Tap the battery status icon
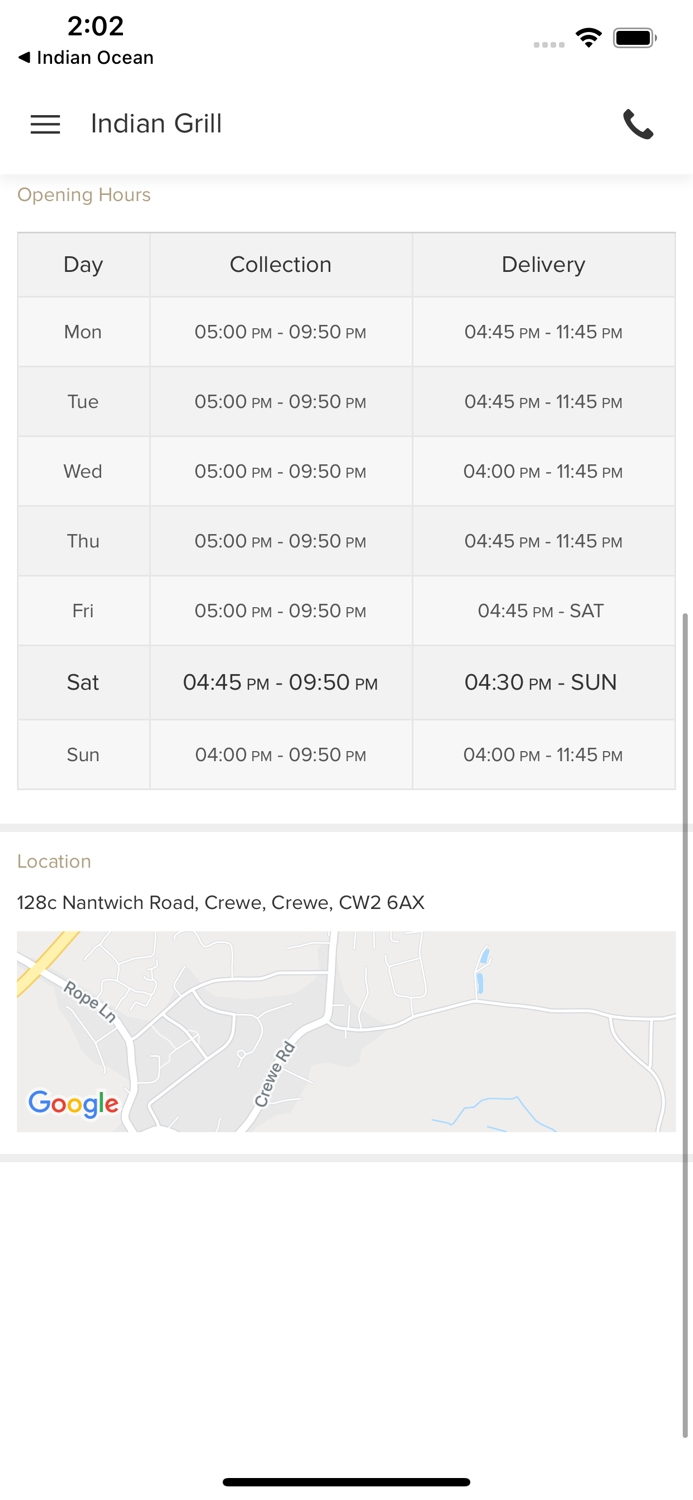Screen dimensions: 693x1500 click(x=635, y=38)
